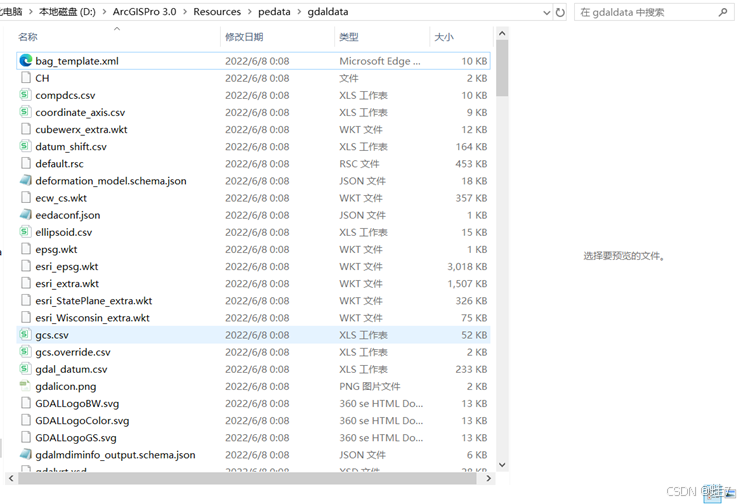The height and width of the screenshot is (504, 743).
Task: Click the RSC 文件 type cell
Action: pos(359,163)
